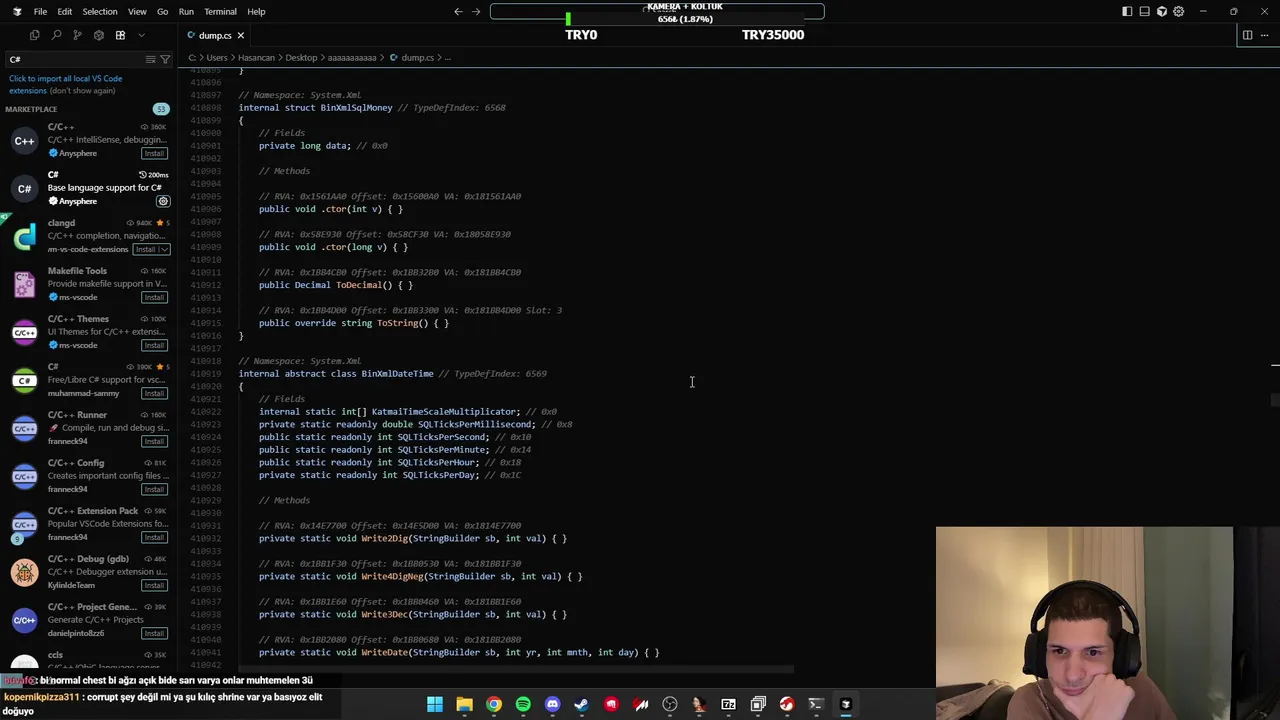Screen dimensions: 1280x720
Task: Toggle the primary sidebar layout icon
Action: click(1127, 11)
